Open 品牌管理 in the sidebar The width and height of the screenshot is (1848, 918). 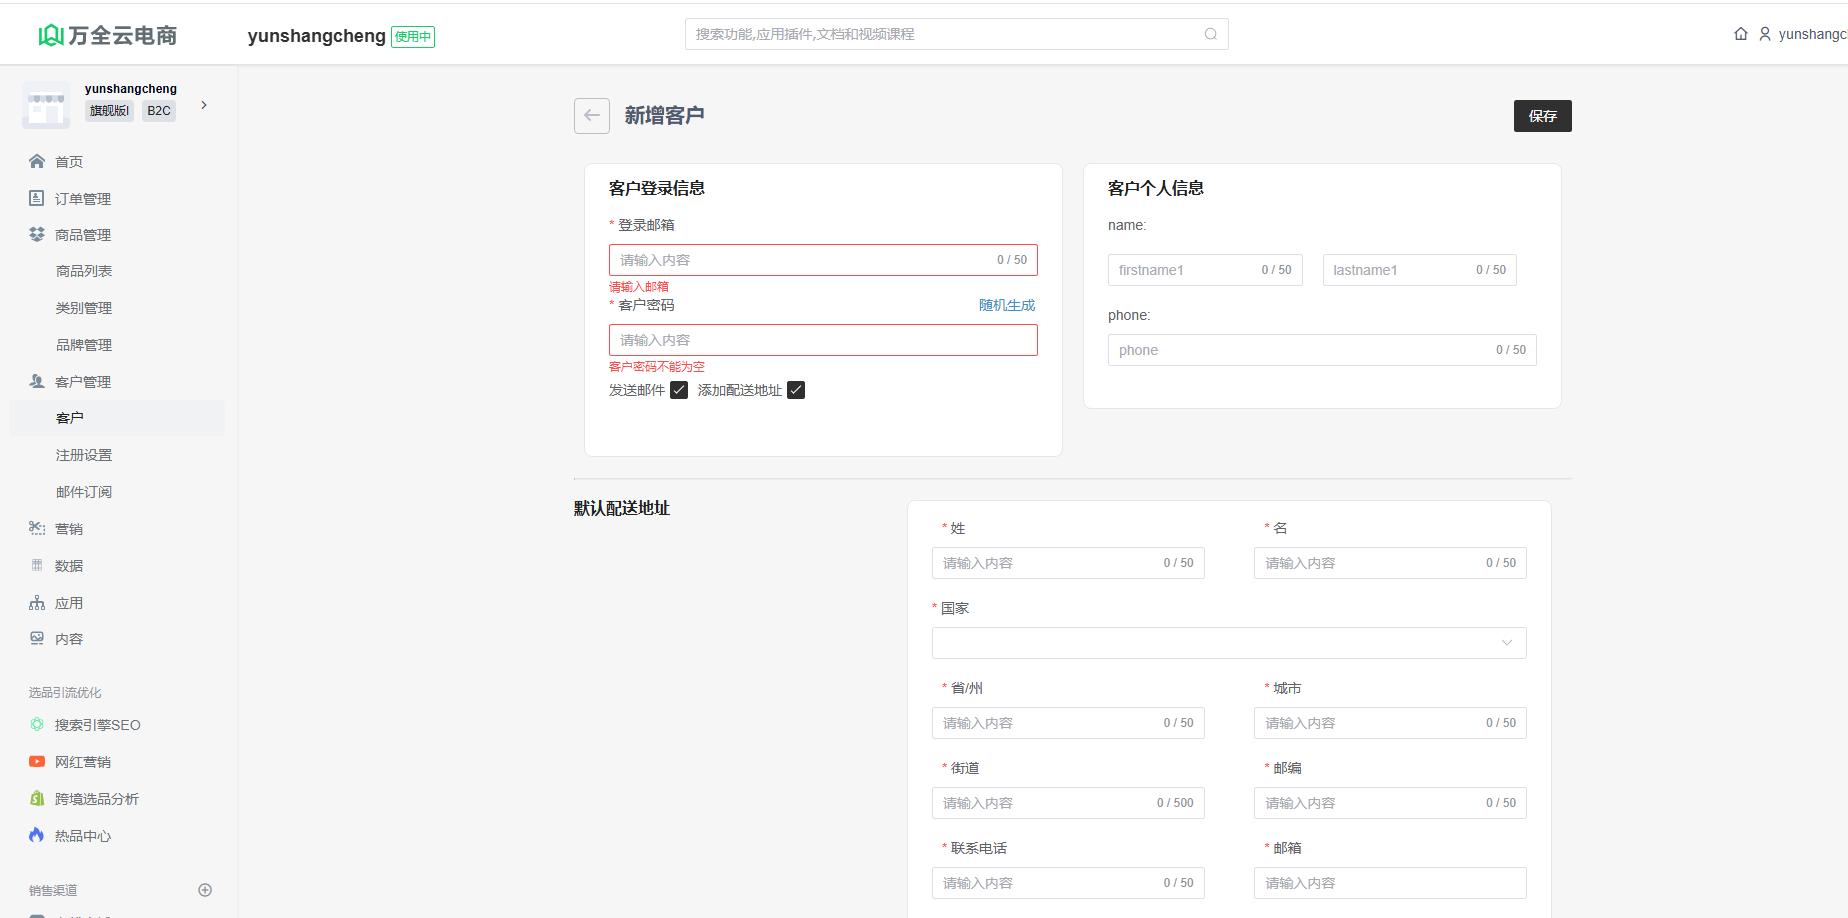[84, 345]
